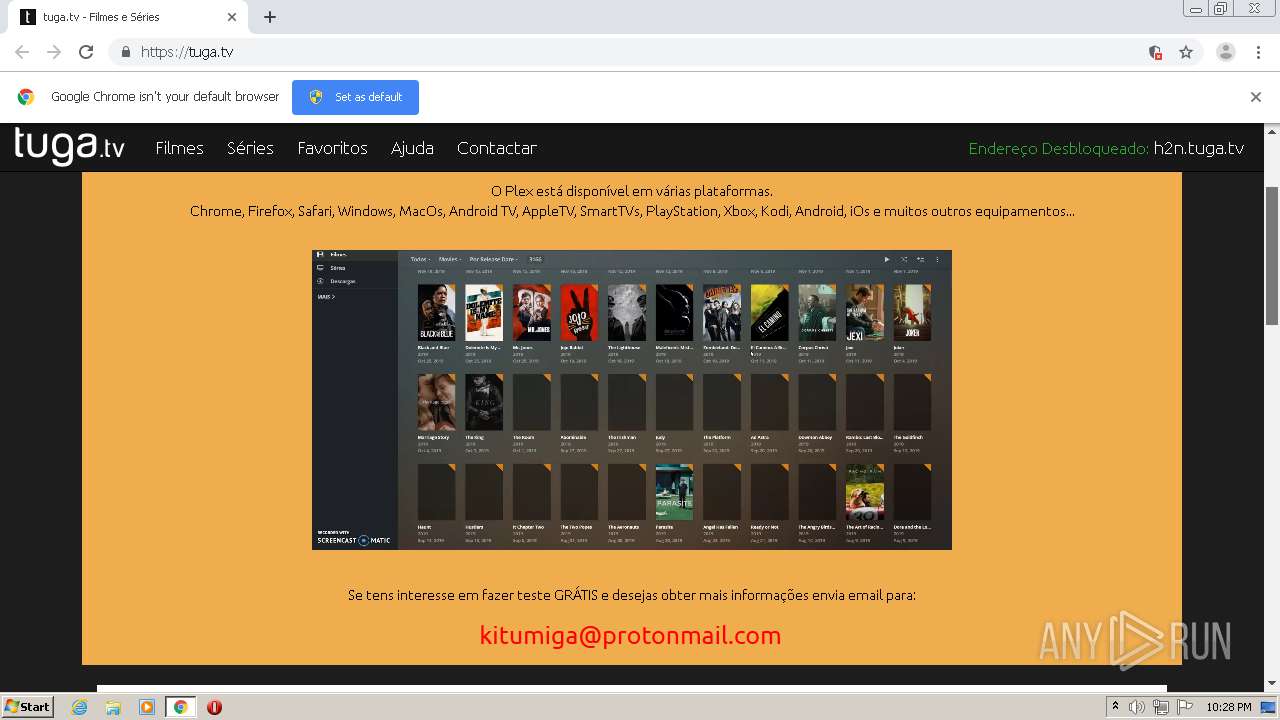Reload the page with the refresh icon
This screenshot has height=720, width=1280.
tap(86, 52)
